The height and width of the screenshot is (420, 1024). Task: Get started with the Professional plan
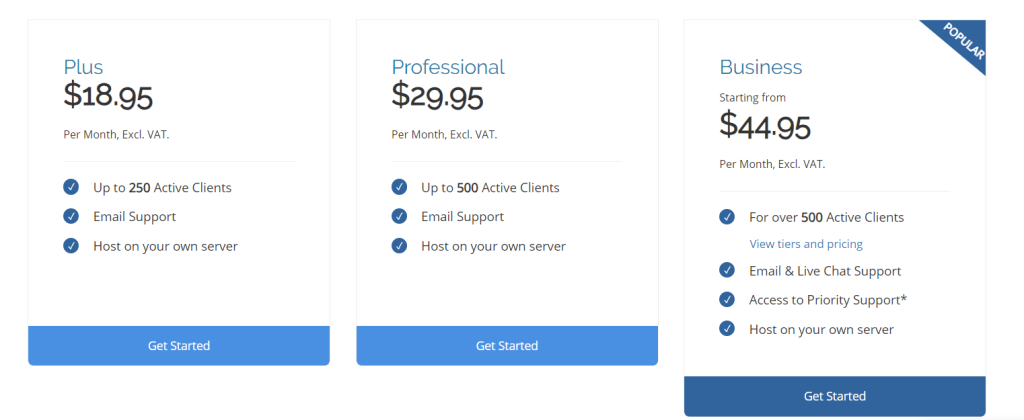coord(507,346)
